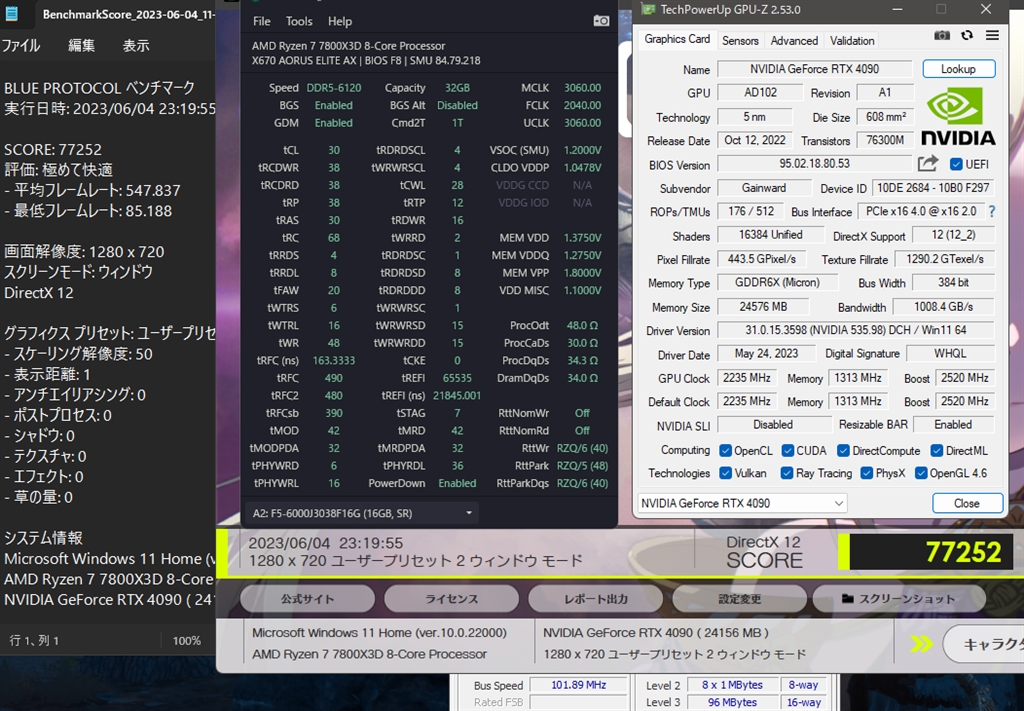Open Notepad ファイル menu
Image resolution: width=1024 pixels, height=711 pixels.
tap(21, 46)
